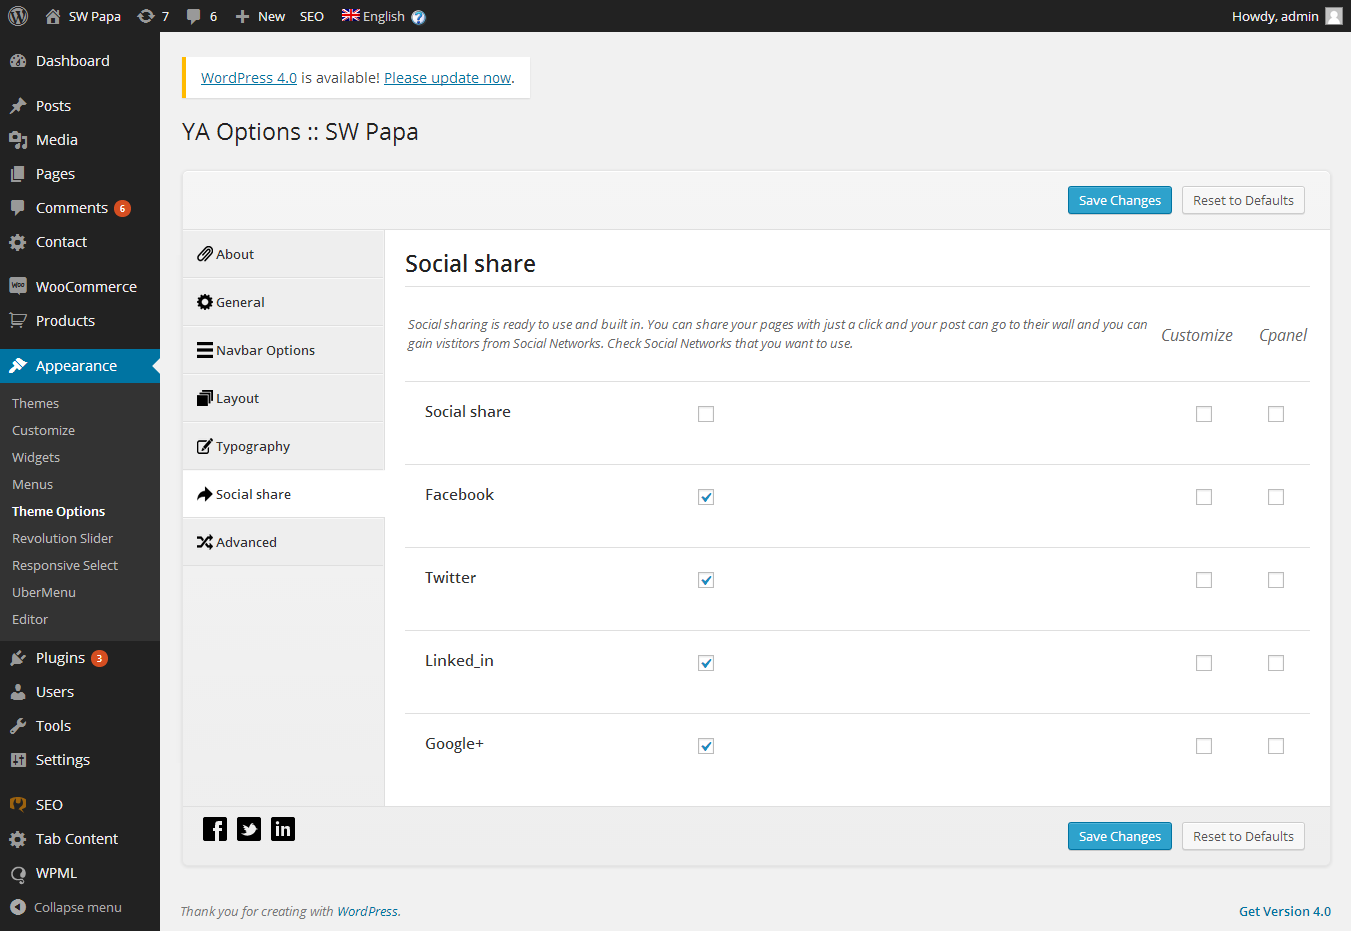Click the updates icon showing 7
This screenshot has width=1351, height=931.
[x=146, y=16]
